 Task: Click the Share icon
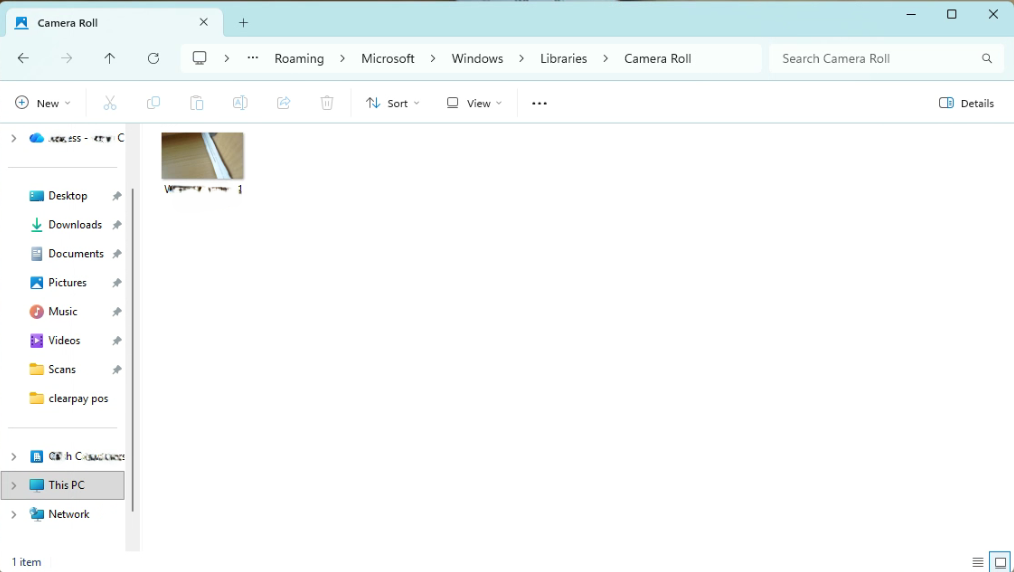pyautogui.click(x=283, y=103)
